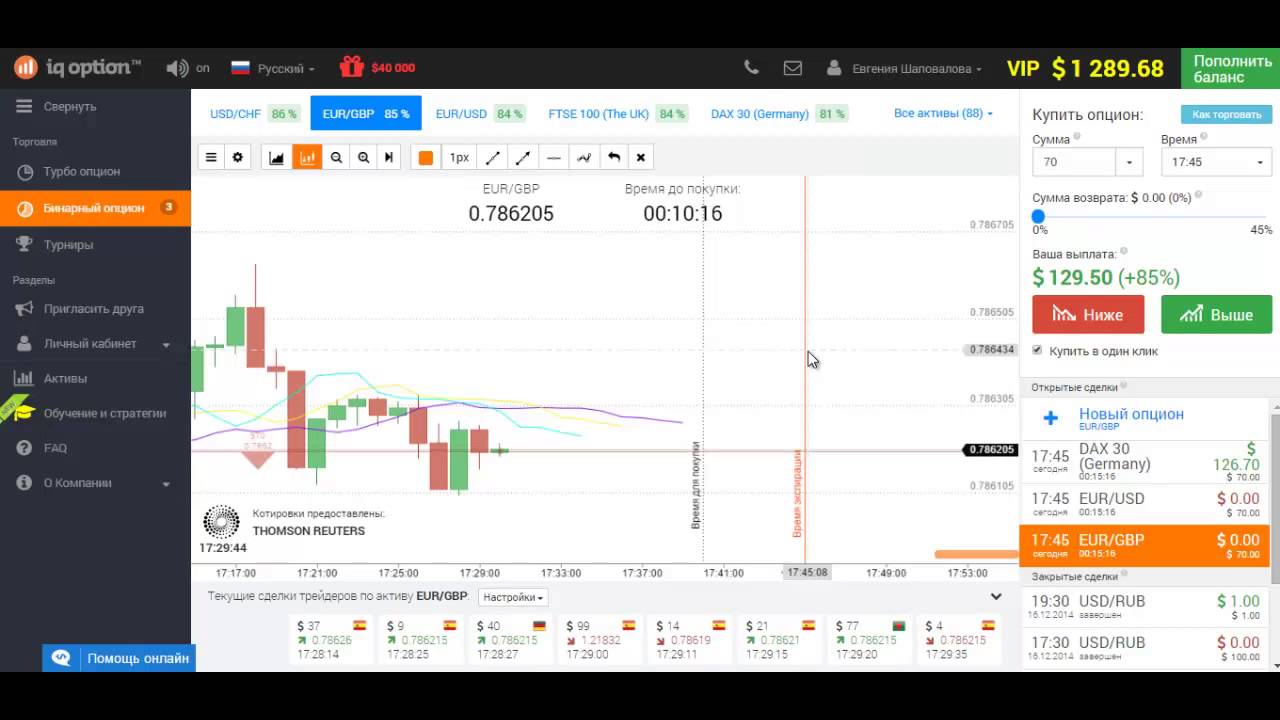Click the $99 trader deal card
Image resolution: width=1280 pixels, height=720 pixels.
click(603, 640)
